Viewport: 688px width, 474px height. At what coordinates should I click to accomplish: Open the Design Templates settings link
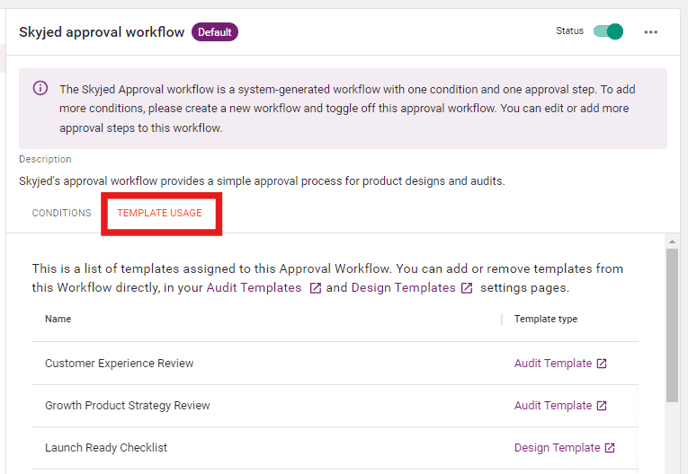coord(403,288)
